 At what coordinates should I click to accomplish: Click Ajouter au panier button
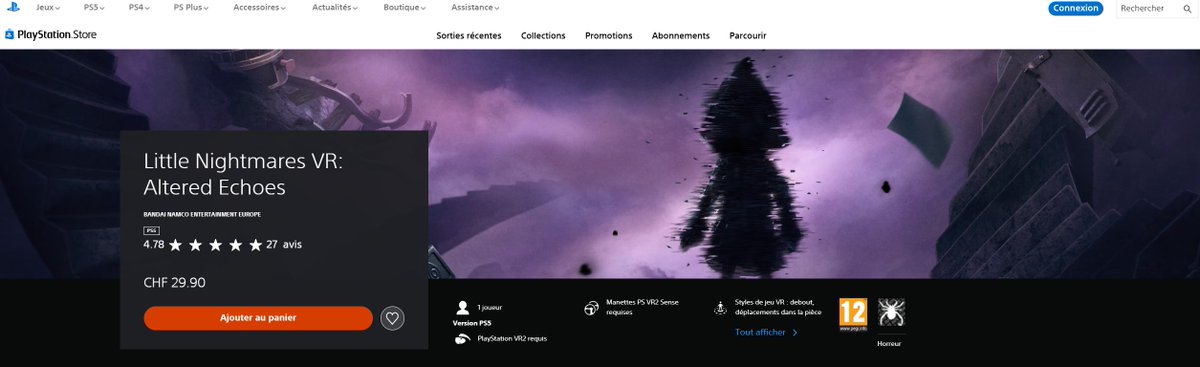point(258,318)
